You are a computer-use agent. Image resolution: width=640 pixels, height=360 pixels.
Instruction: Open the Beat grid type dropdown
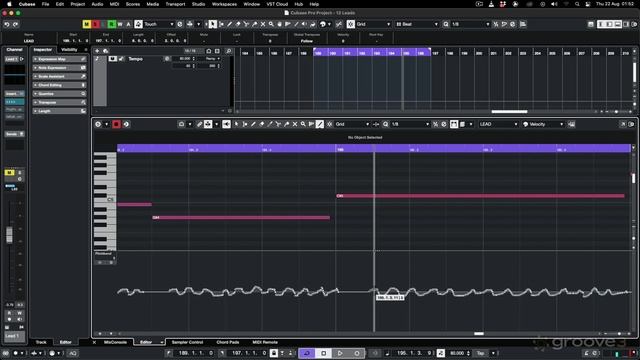pos(417,24)
